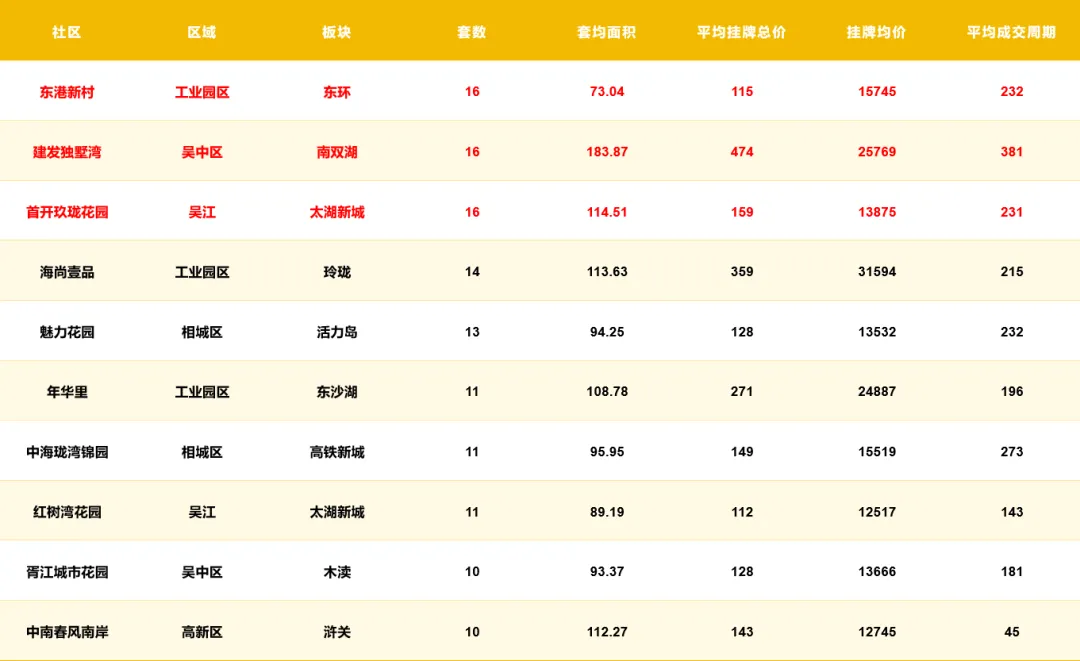Image resolution: width=1080 pixels, height=661 pixels.
Task: Select the community name 中南春风南岸
Action: tap(67, 631)
